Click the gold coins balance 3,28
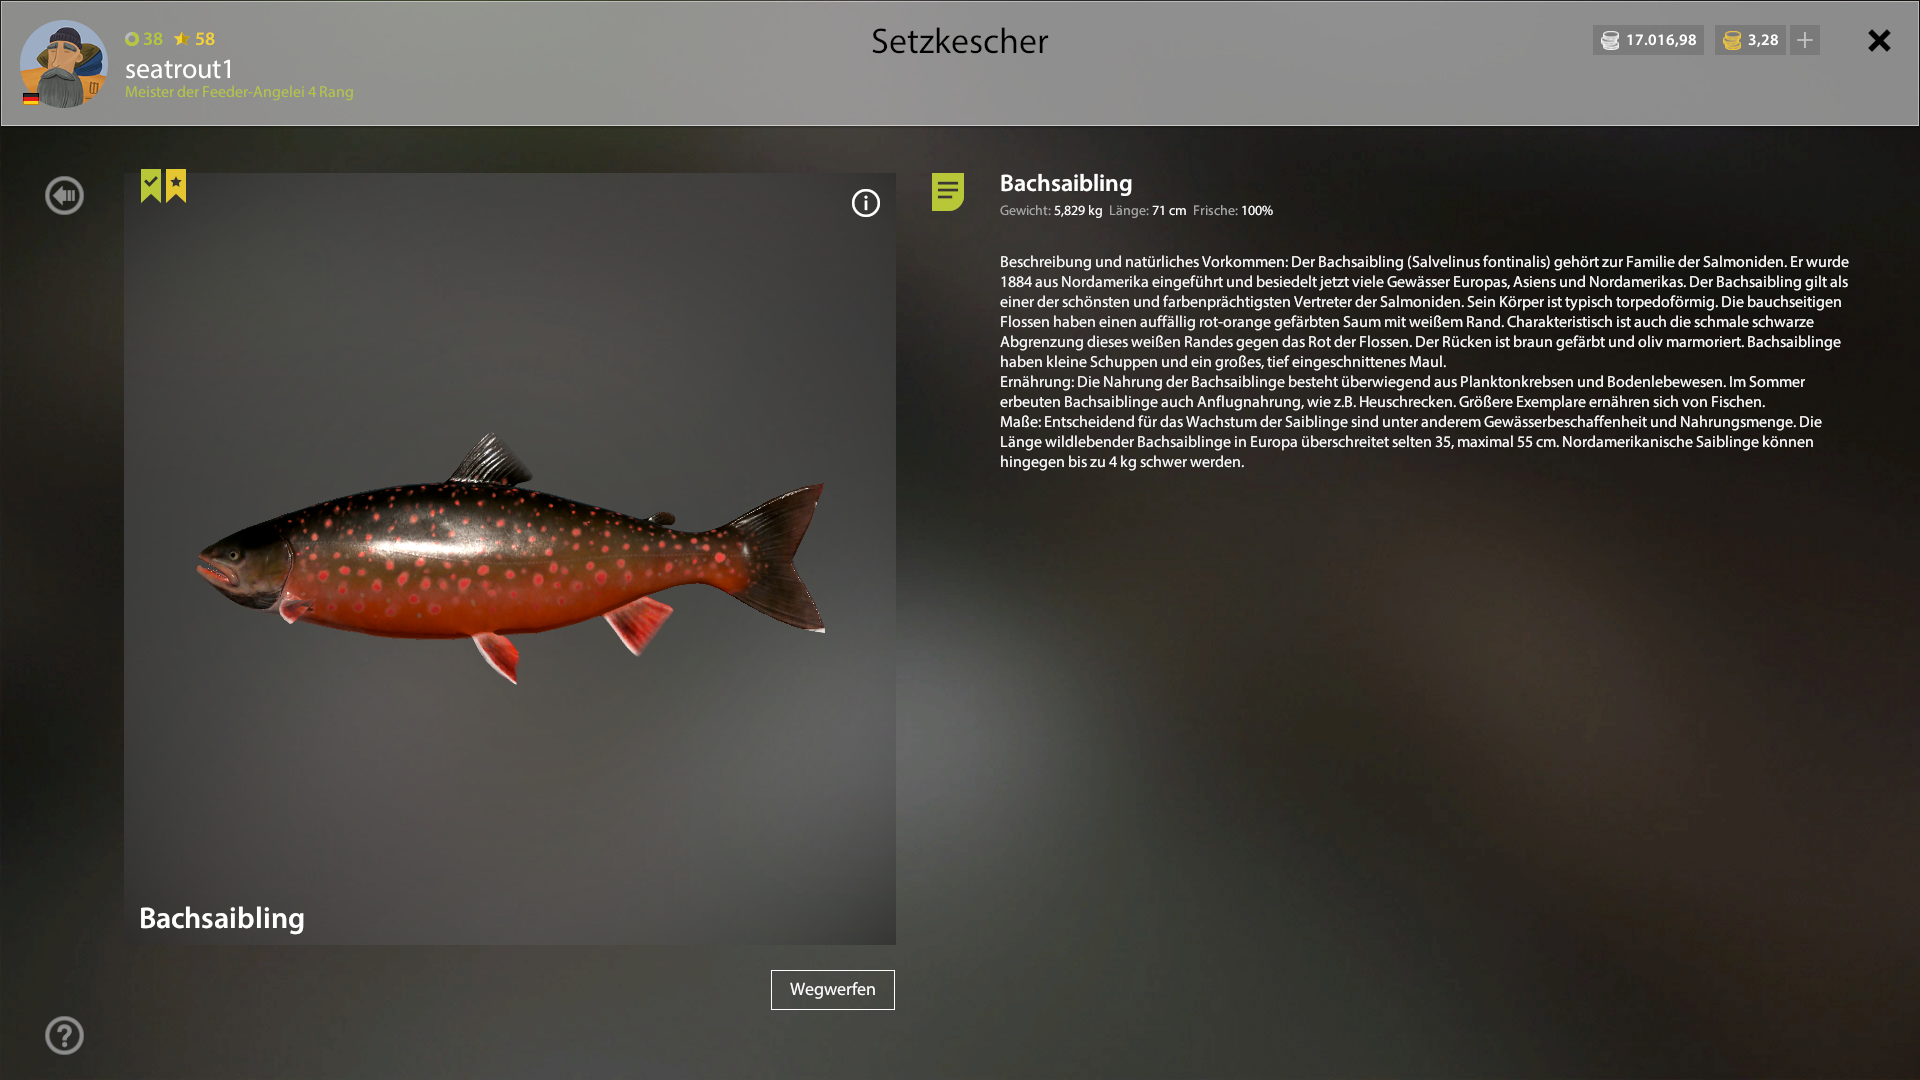The image size is (1920, 1080). click(1750, 40)
